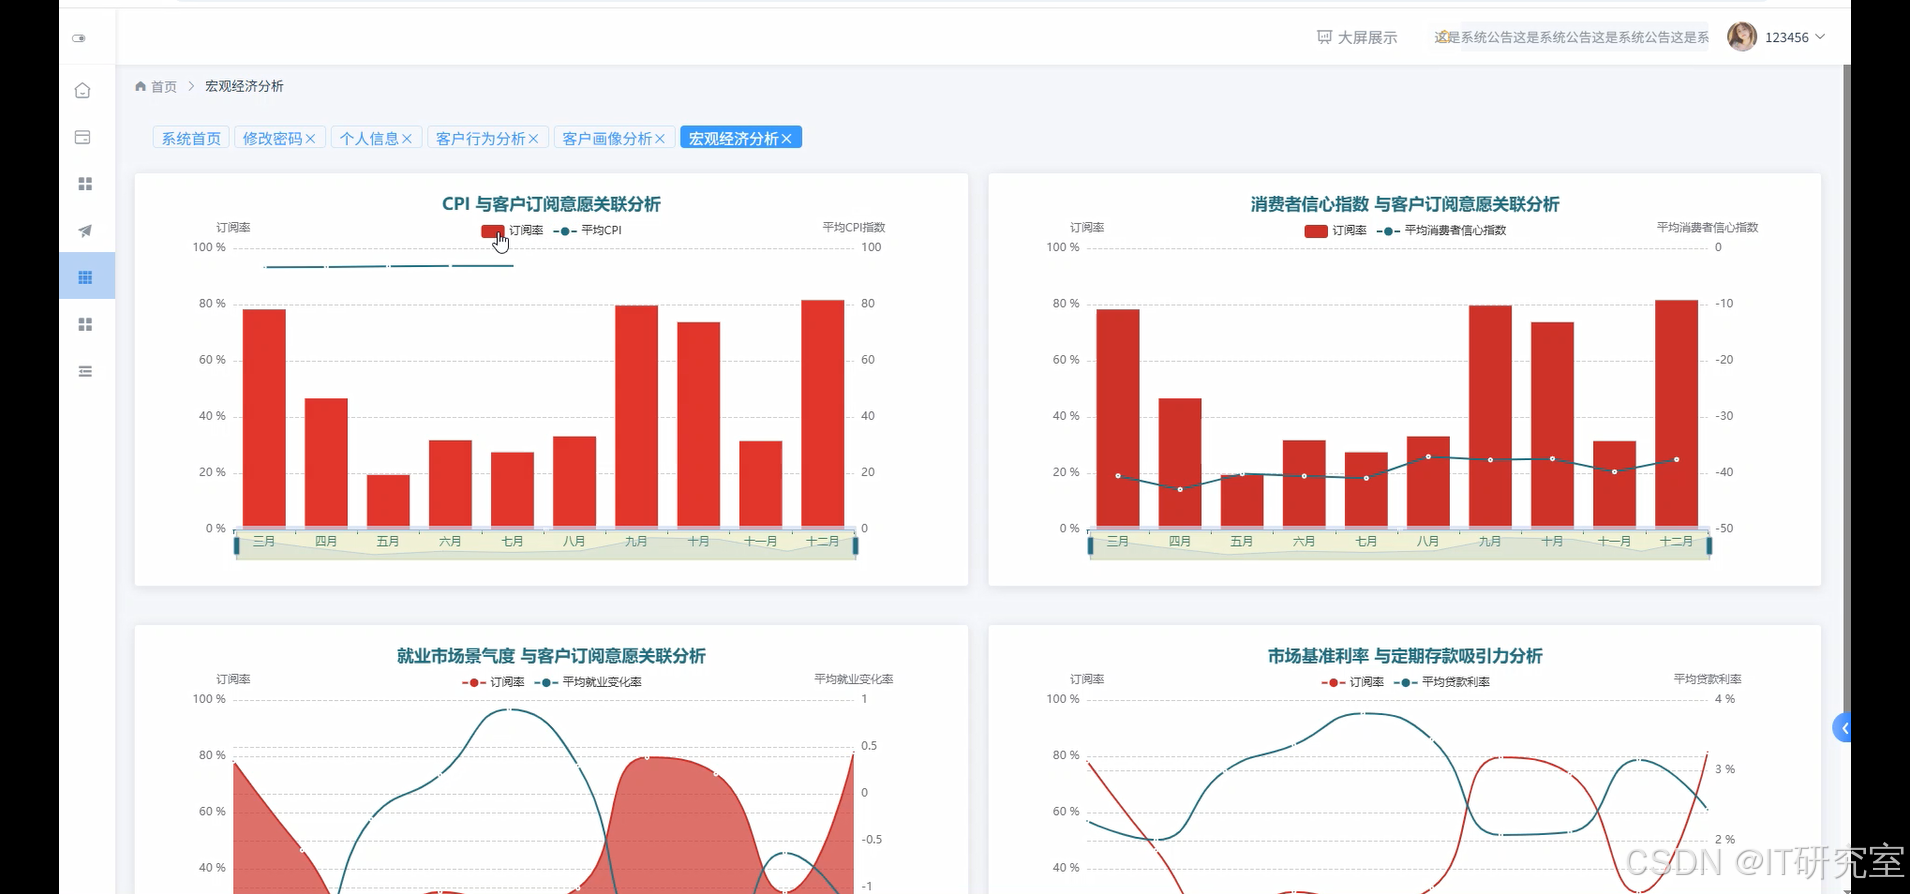Switch to 系统首页 tab

pos(191,138)
